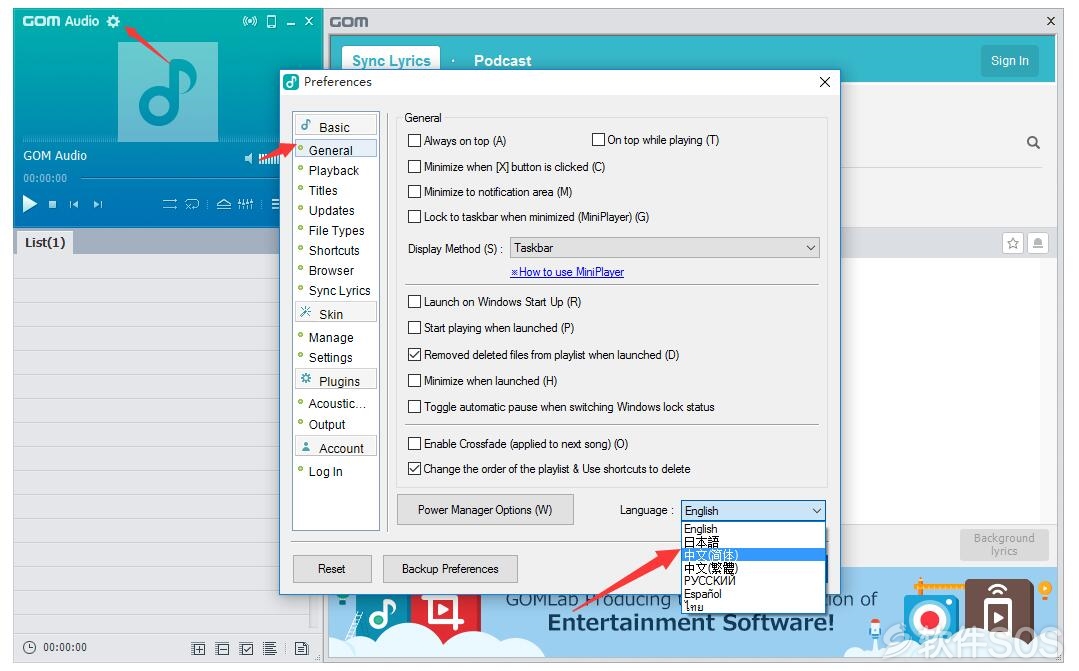This screenshot has width=1079, height=671.
Task: Click the Background lyrics button
Action: [1004, 544]
